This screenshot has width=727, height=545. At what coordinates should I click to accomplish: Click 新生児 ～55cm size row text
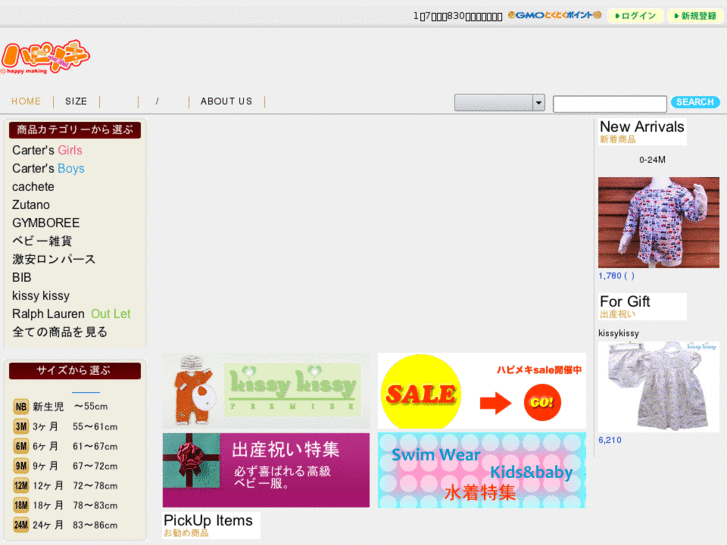(x=70, y=407)
